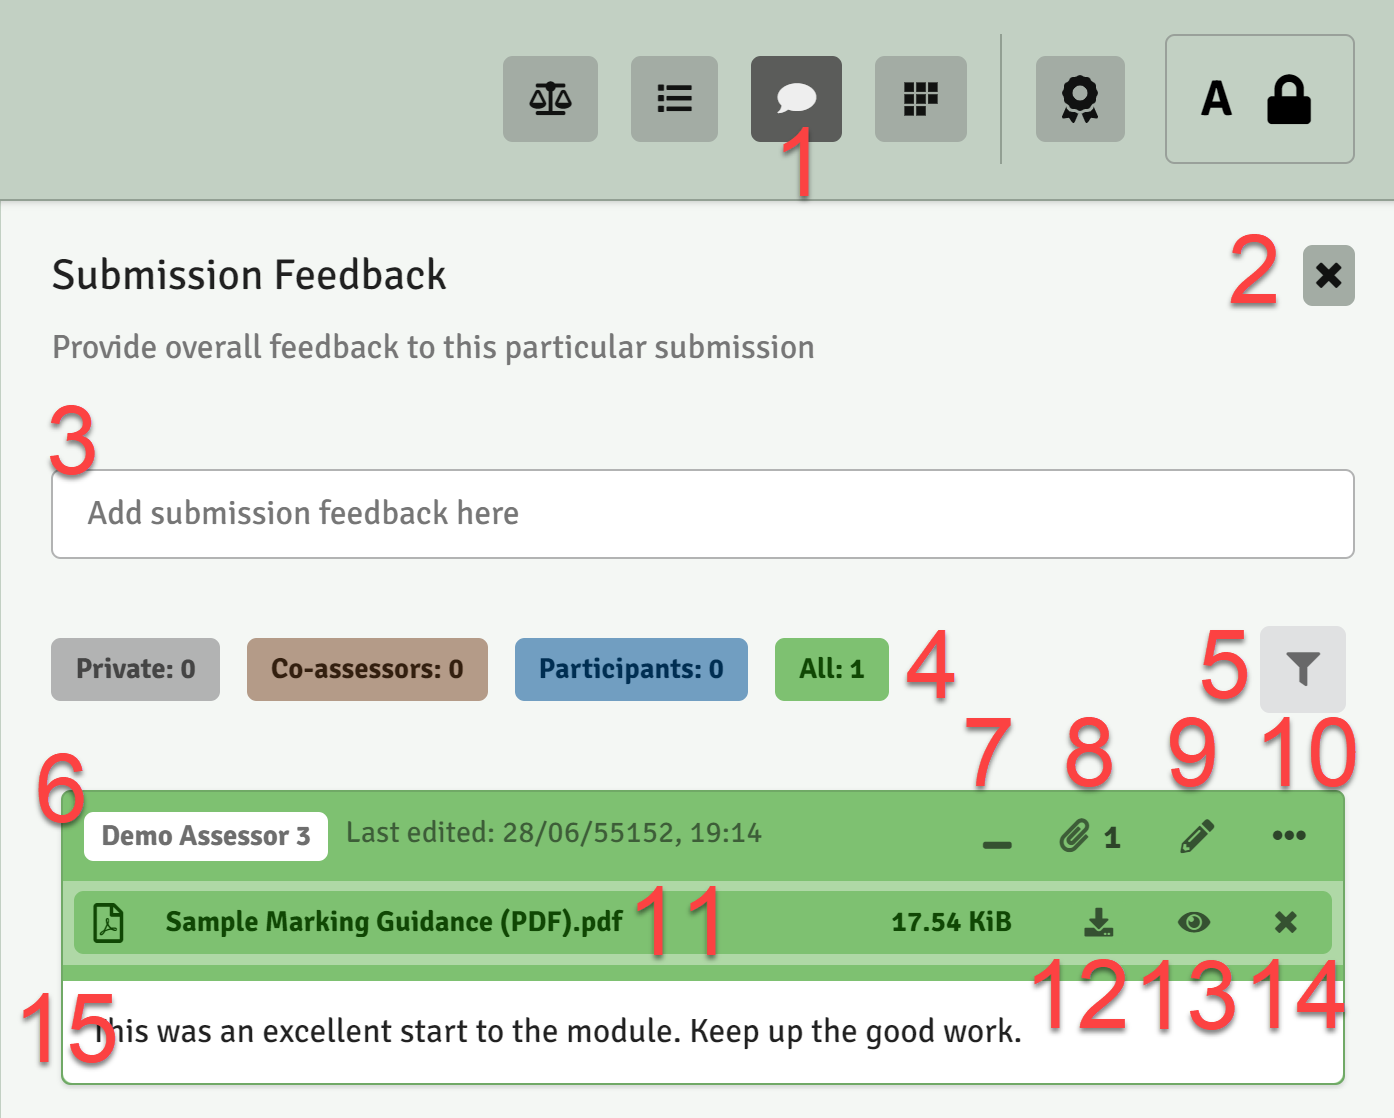Viewport: 1394px width, 1118px height.
Task: Open Sample Marking Guidance (PDF).pdf file
Action: click(394, 922)
